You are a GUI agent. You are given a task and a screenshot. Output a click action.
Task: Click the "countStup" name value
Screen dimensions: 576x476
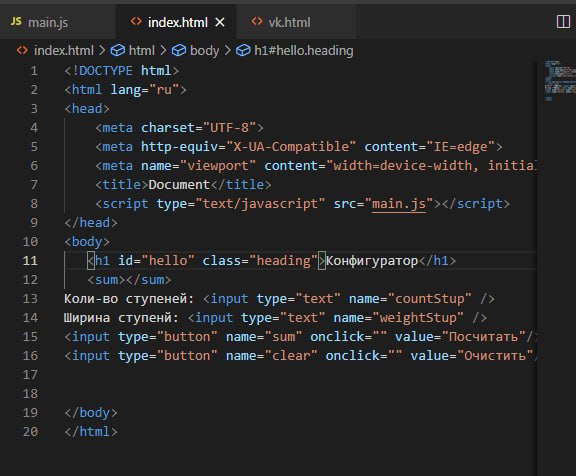point(429,299)
